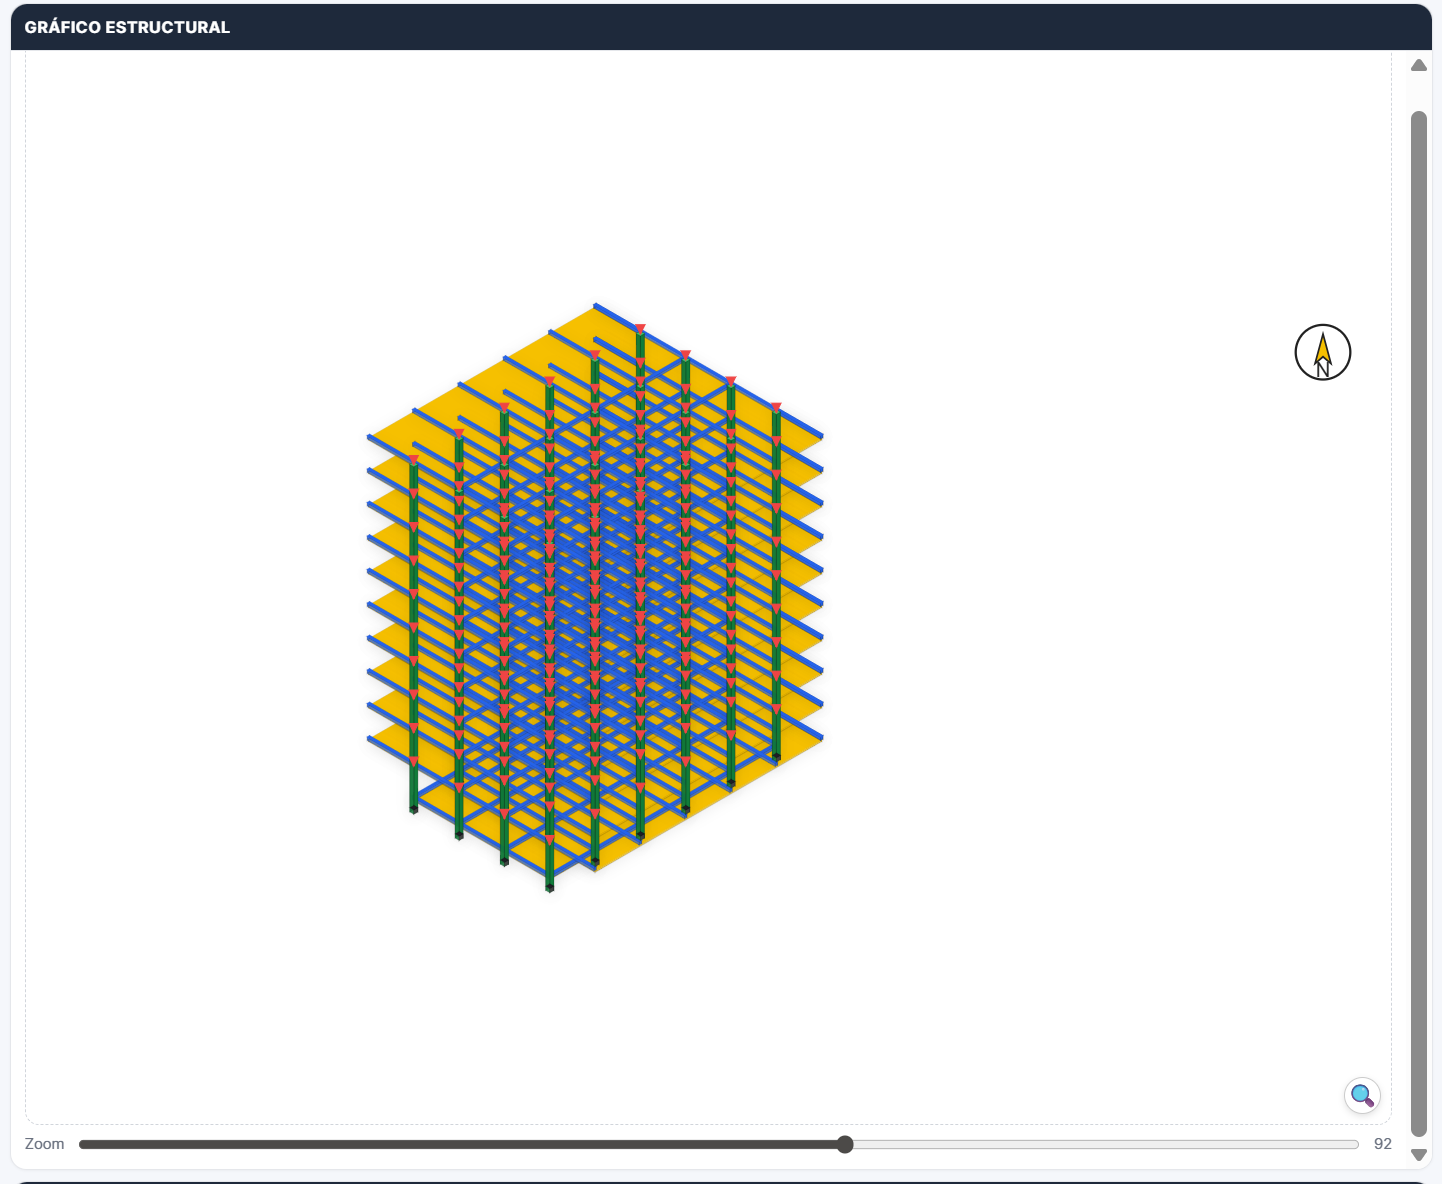Click the vertical scrollbar thumb

click(1418, 620)
